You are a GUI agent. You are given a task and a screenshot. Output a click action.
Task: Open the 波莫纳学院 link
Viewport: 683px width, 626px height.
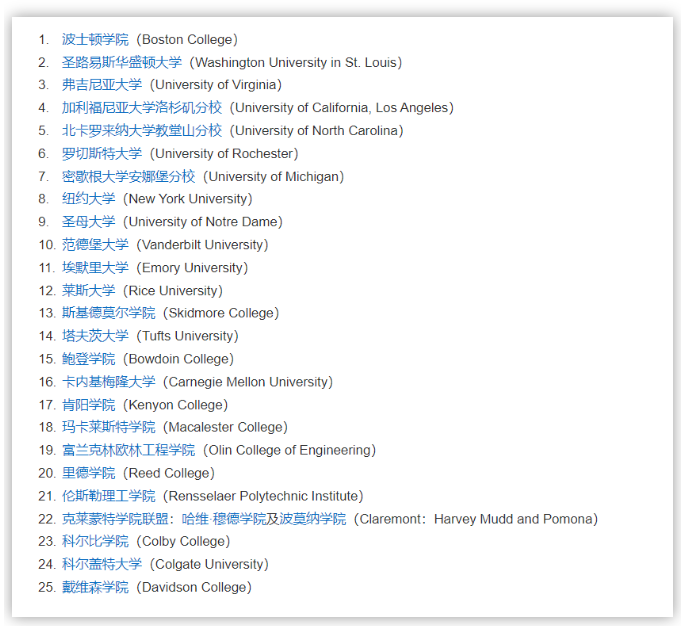point(313,519)
